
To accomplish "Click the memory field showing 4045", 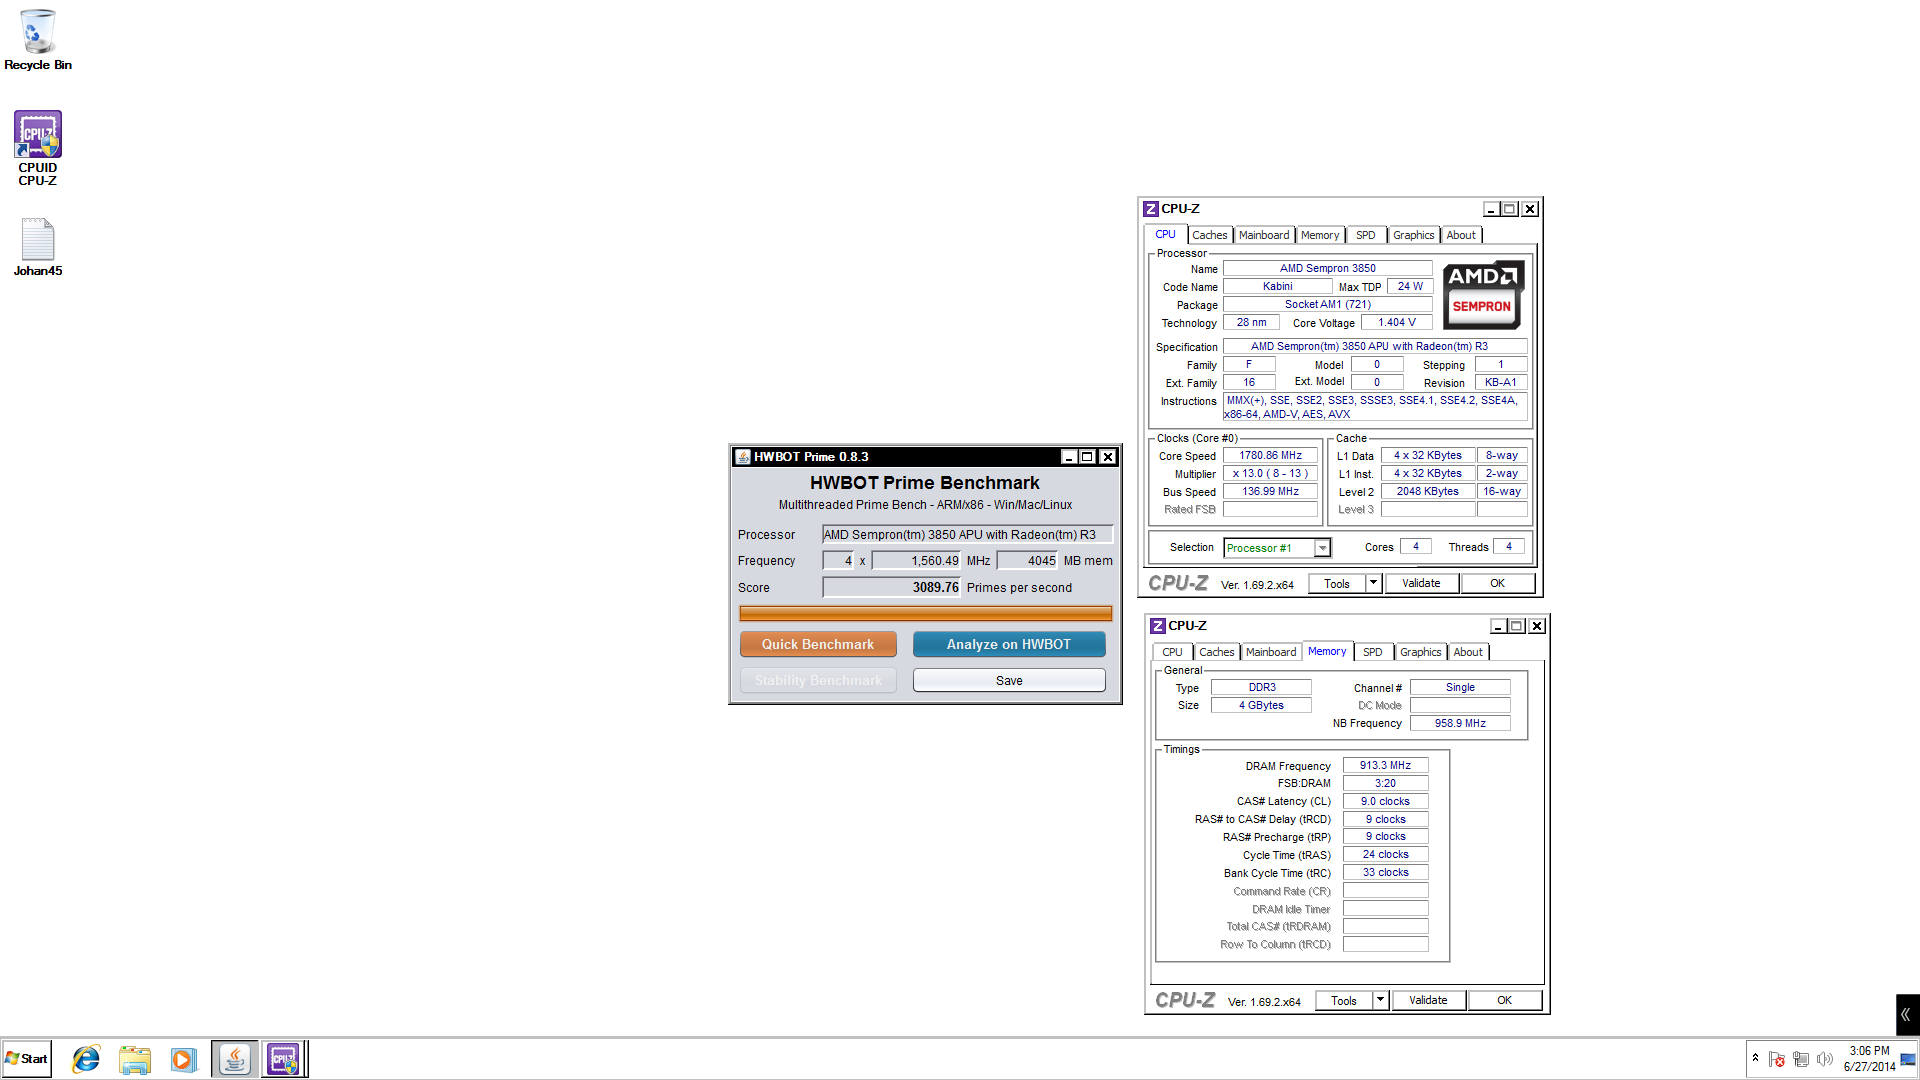I will pyautogui.click(x=1027, y=561).
